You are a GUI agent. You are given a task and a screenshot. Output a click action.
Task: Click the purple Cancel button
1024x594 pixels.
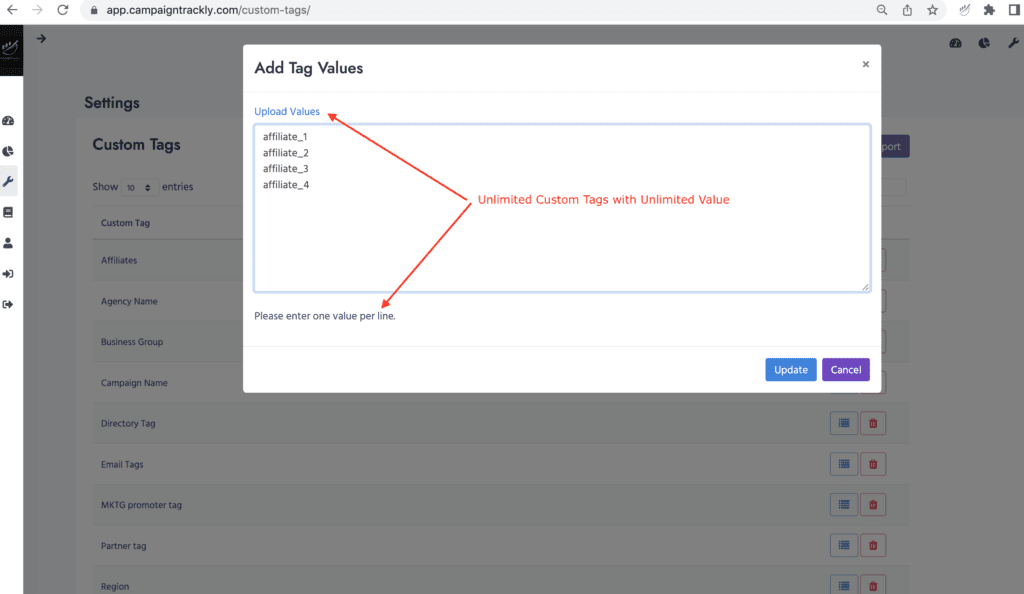click(845, 370)
